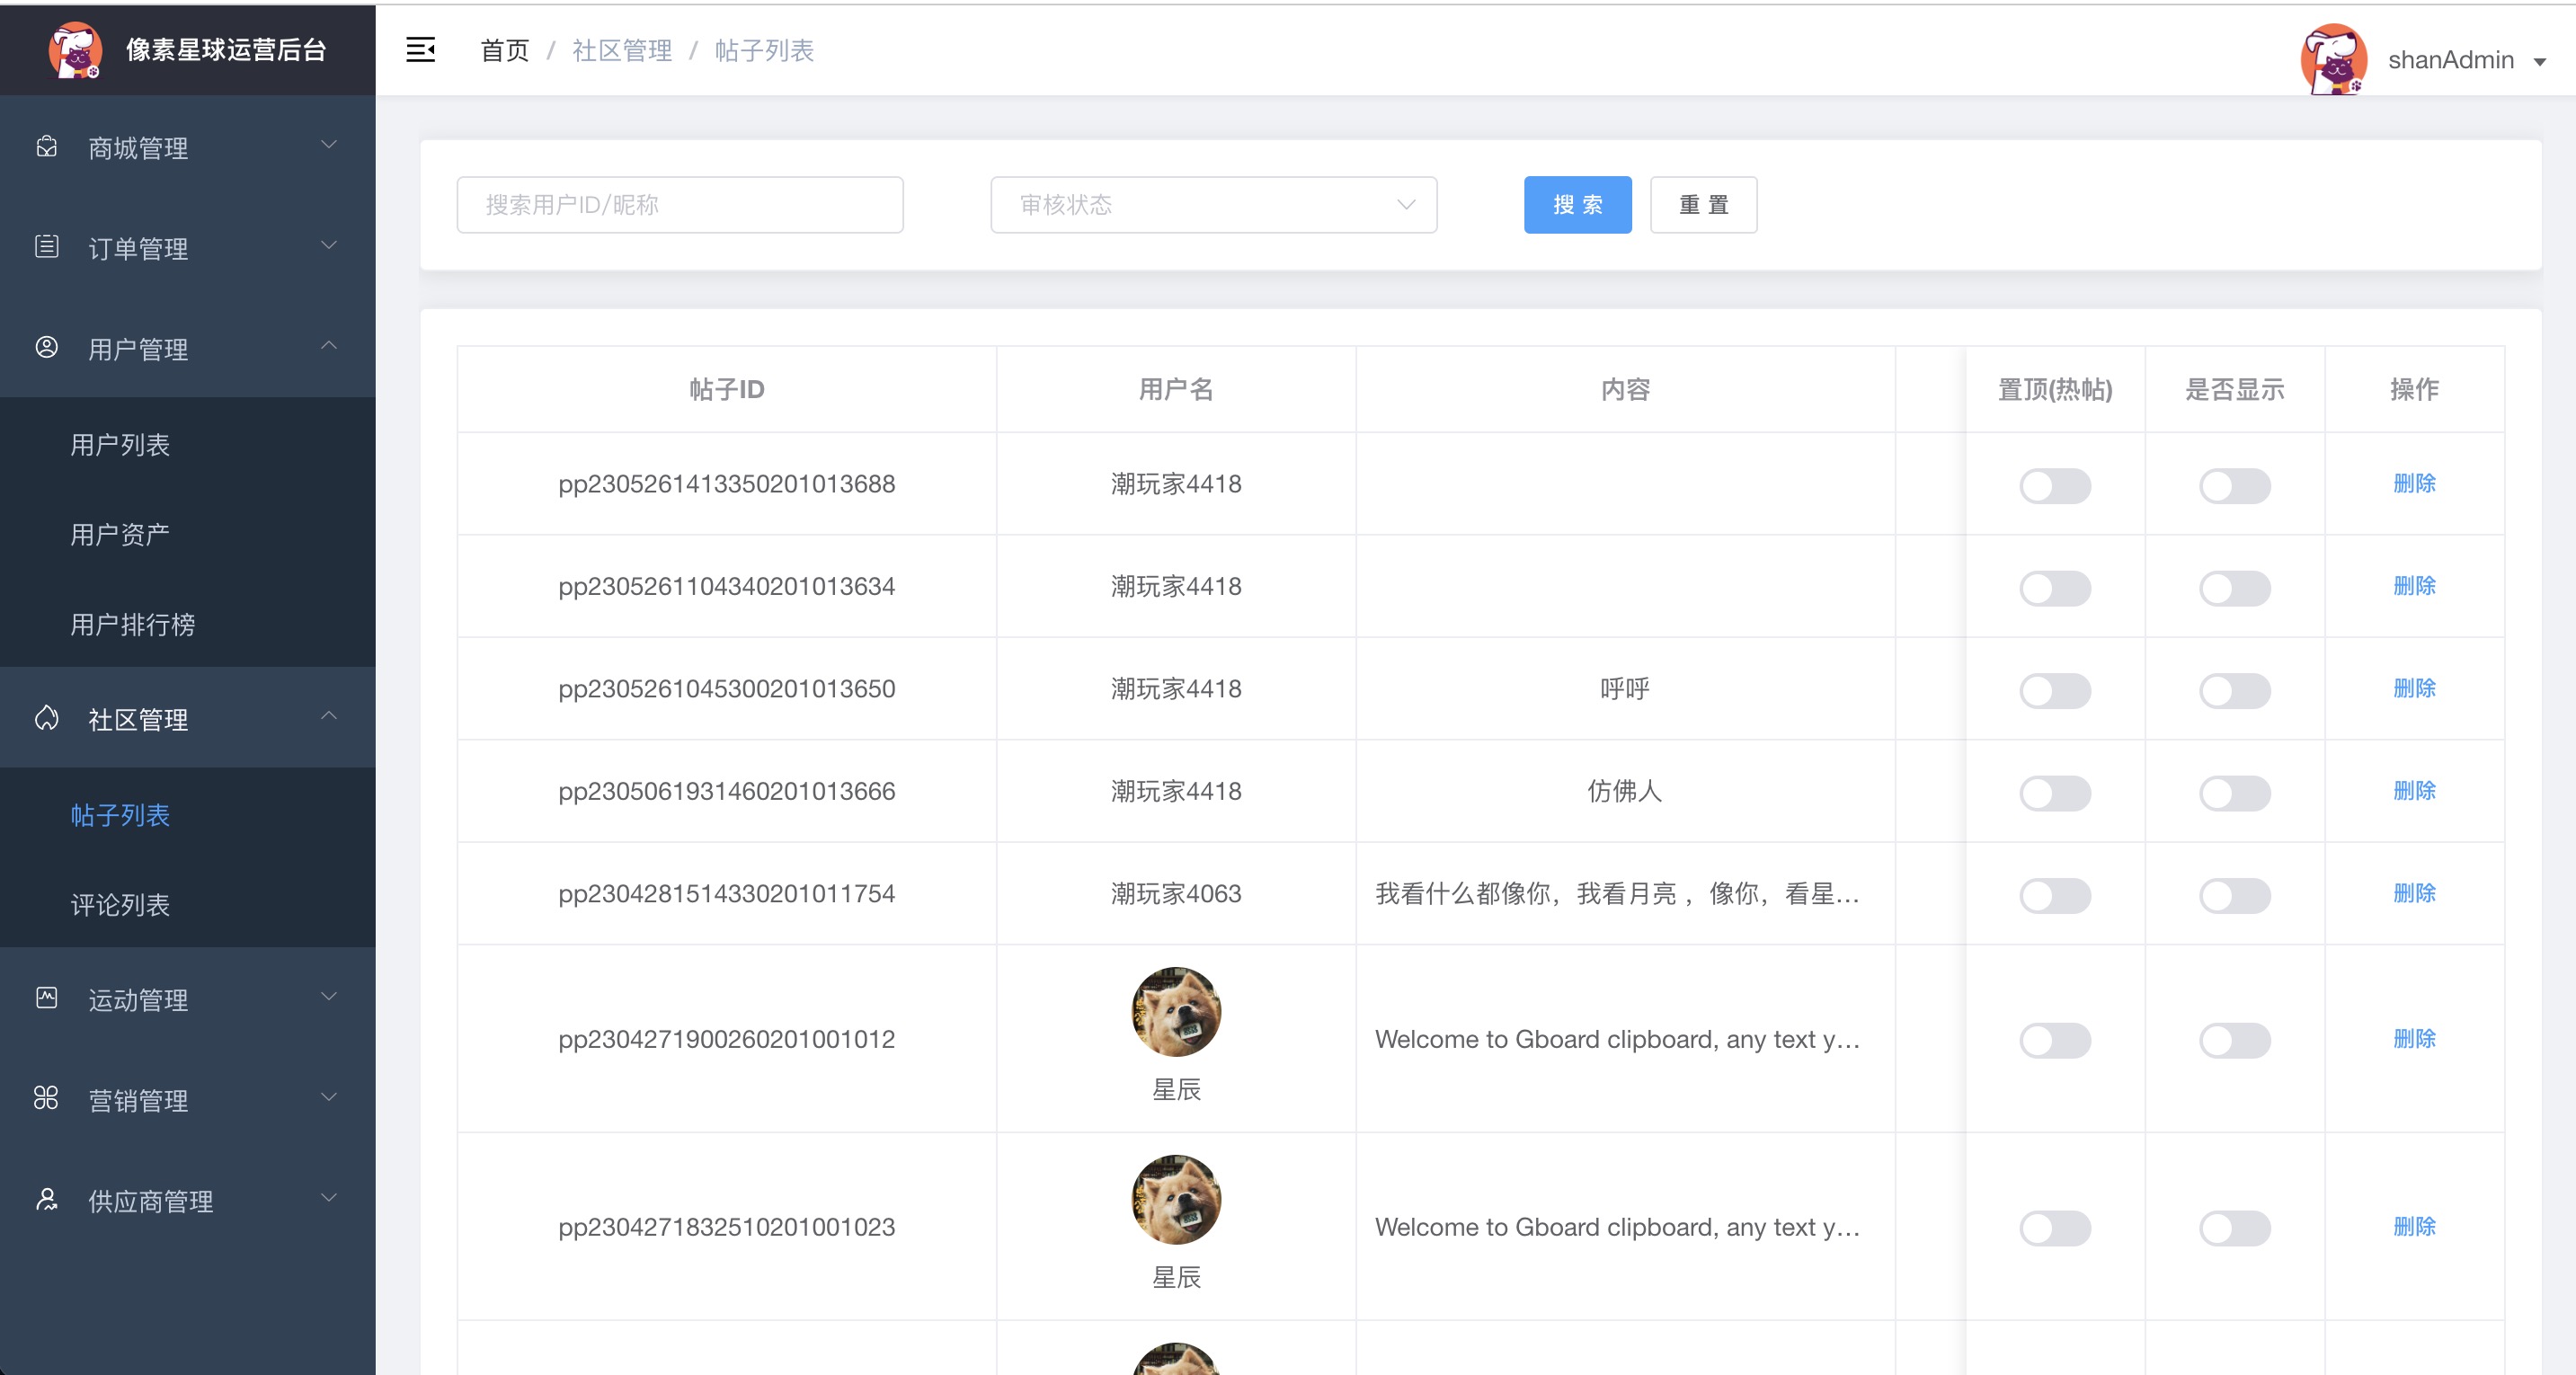The image size is (2576, 1375).
Task: Toggle 置顶 switch for the 呼呼 post
Action: (x=2055, y=691)
